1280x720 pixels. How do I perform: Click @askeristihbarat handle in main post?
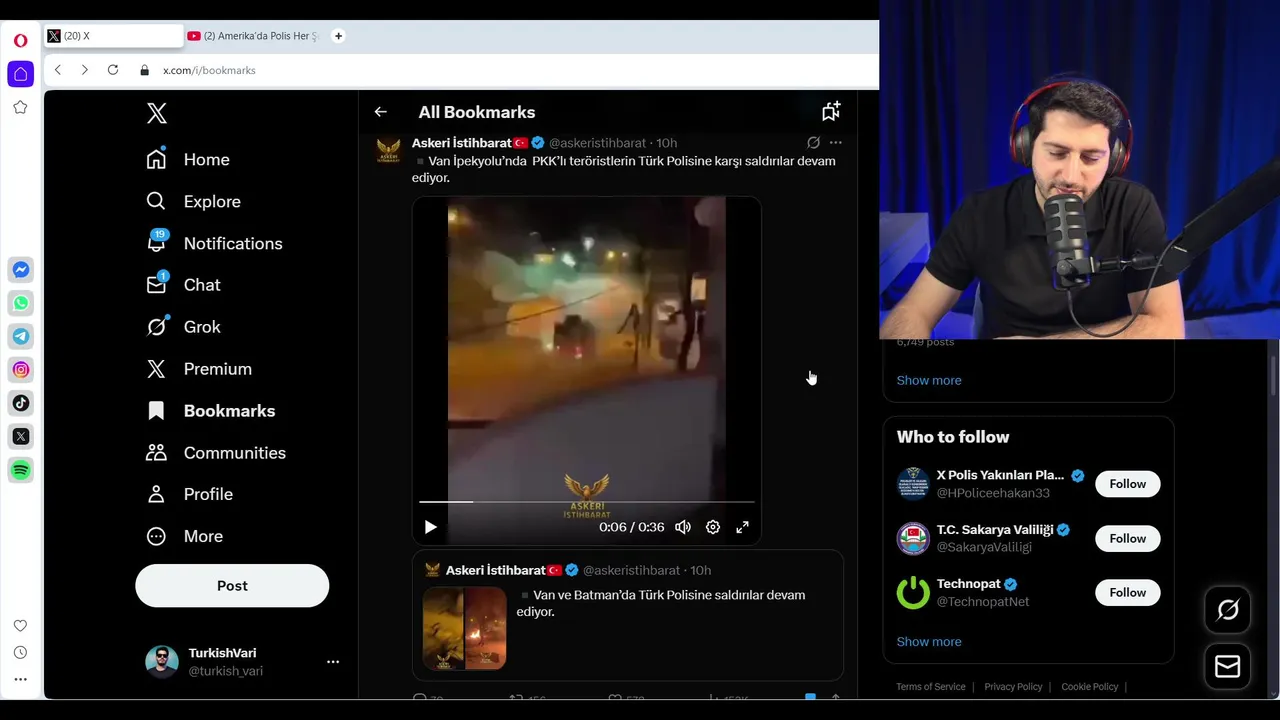coord(597,143)
